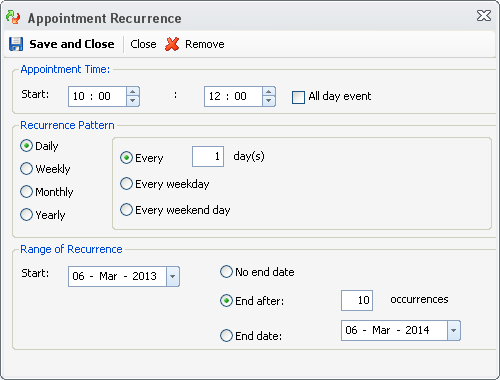500x380 pixels.
Task: Enable the All day event checkbox
Action: tap(298, 97)
